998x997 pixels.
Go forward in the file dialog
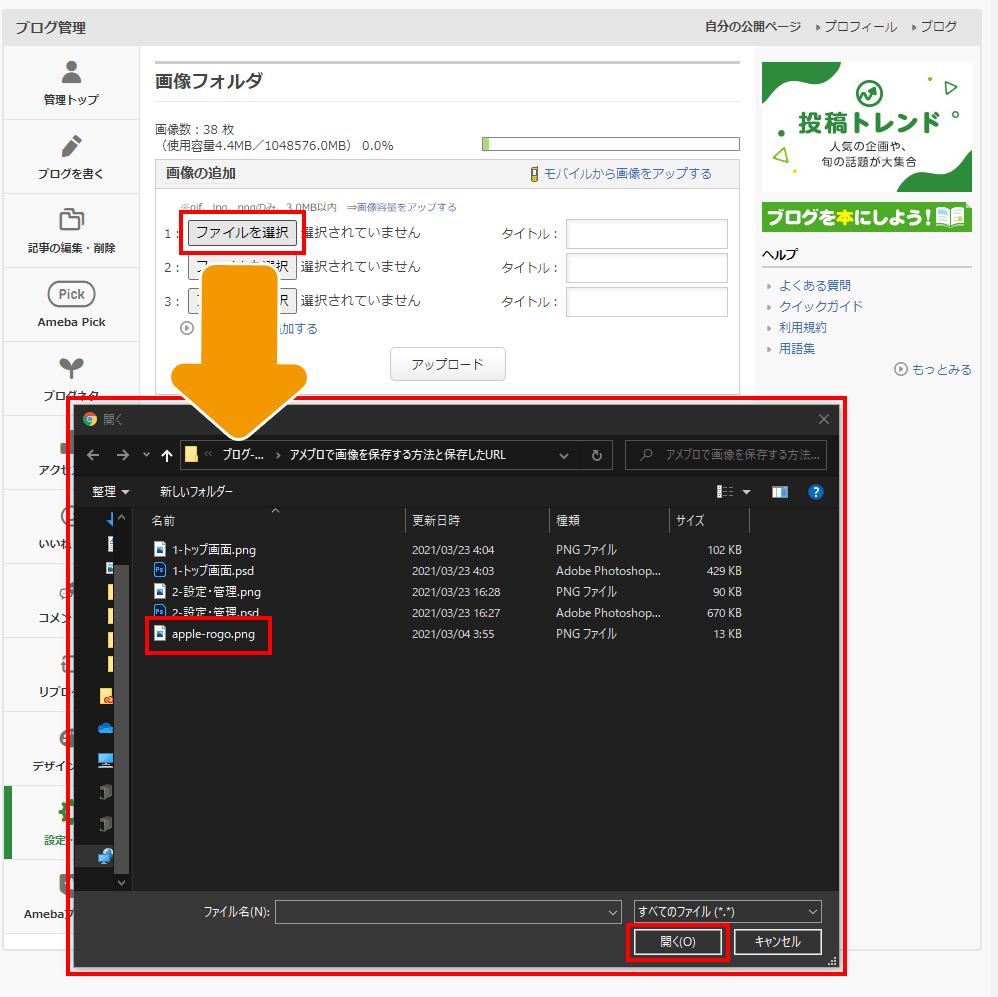tap(122, 455)
